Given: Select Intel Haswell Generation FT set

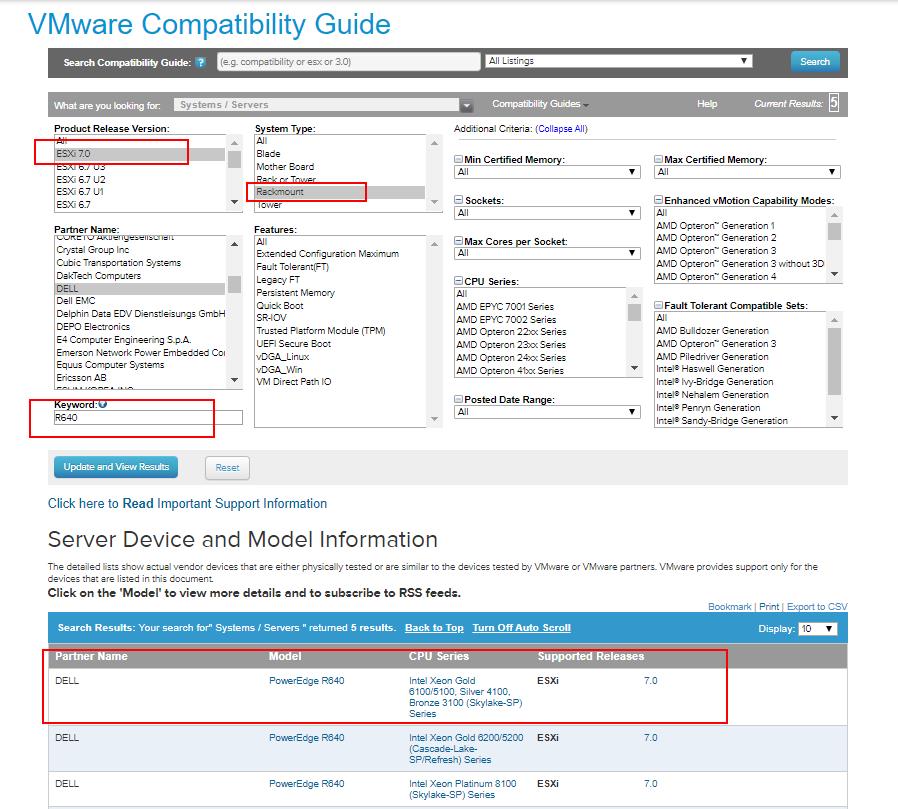Looking at the screenshot, I should 740,369.
